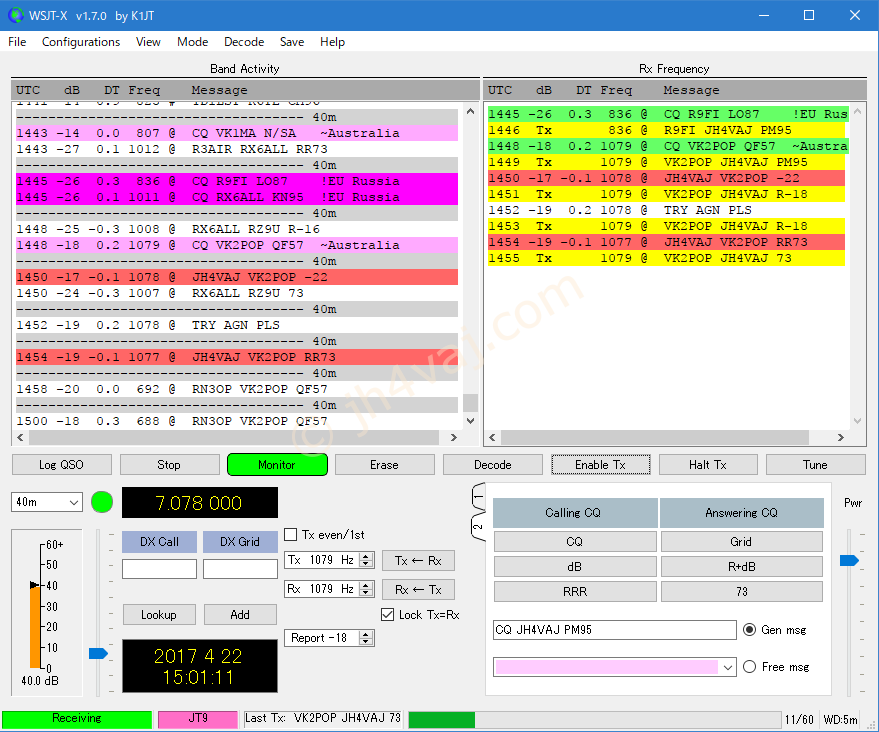
Task: Open the Decode menu
Action: click(x=244, y=42)
